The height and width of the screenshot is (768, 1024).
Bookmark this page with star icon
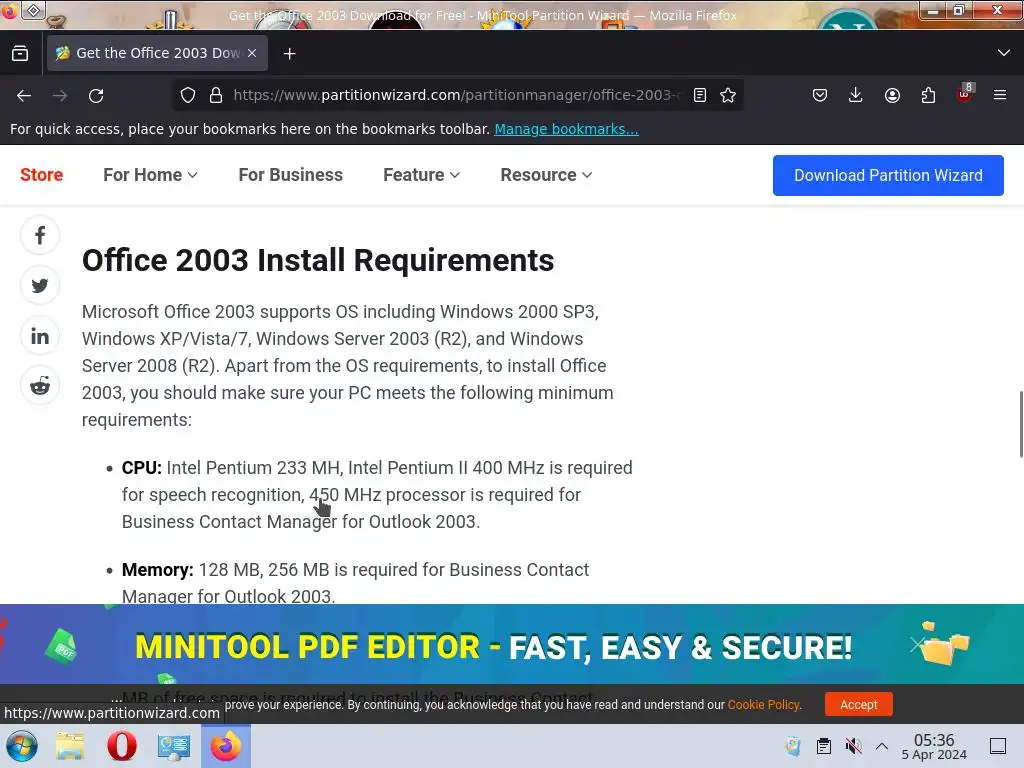[x=728, y=95]
